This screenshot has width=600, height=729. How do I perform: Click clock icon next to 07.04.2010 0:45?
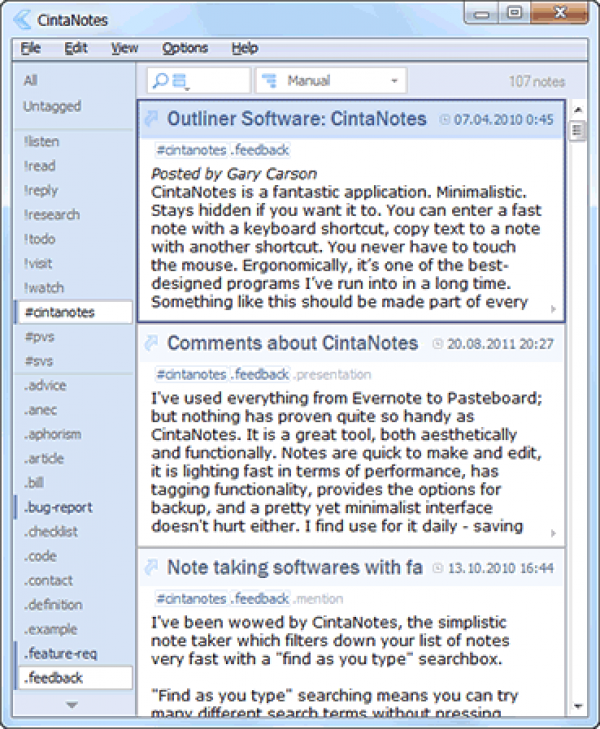point(445,120)
